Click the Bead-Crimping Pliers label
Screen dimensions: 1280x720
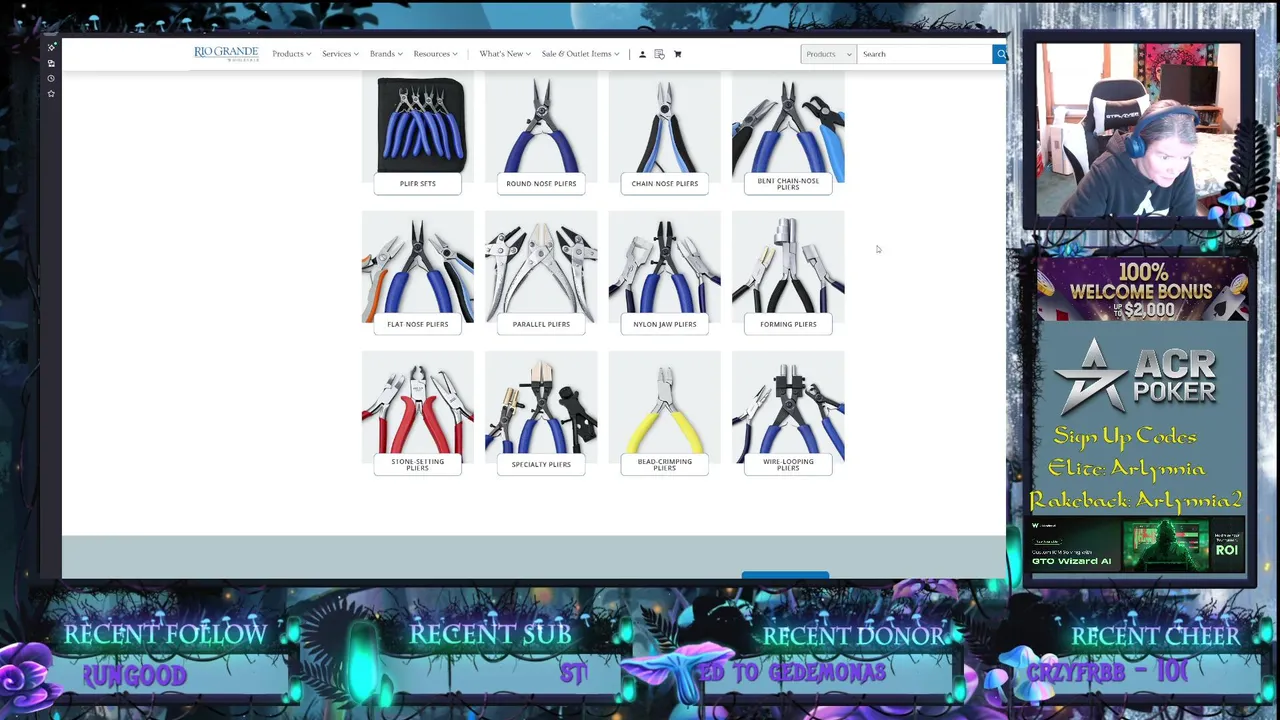click(665, 464)
